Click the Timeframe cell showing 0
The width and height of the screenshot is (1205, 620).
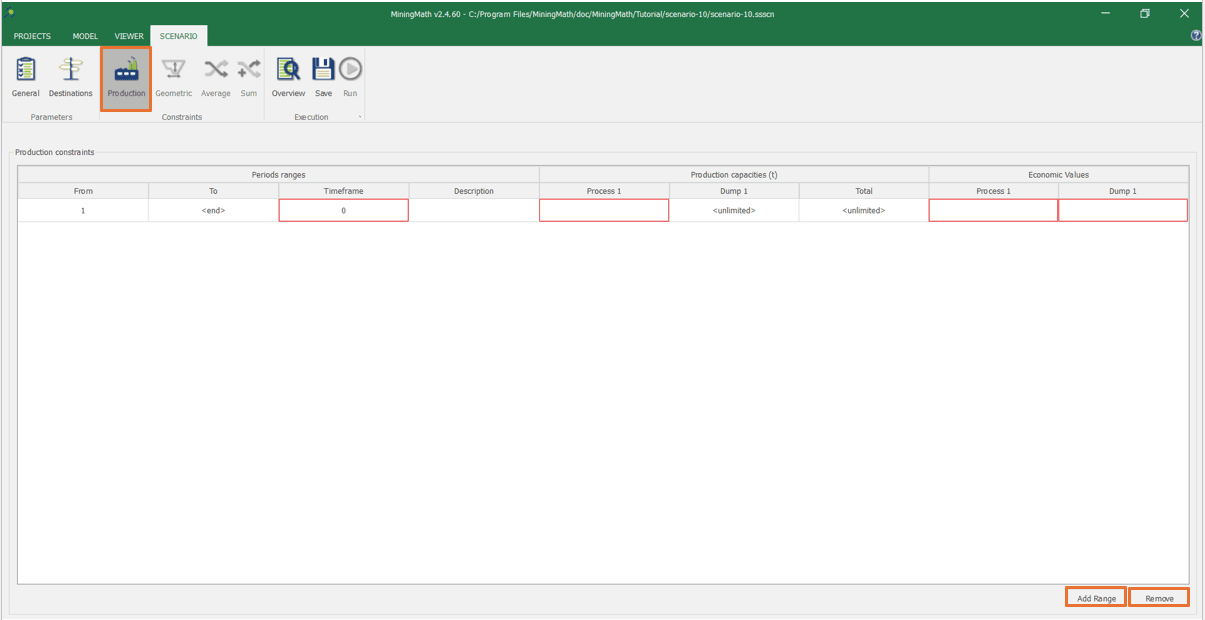(343, 211)
